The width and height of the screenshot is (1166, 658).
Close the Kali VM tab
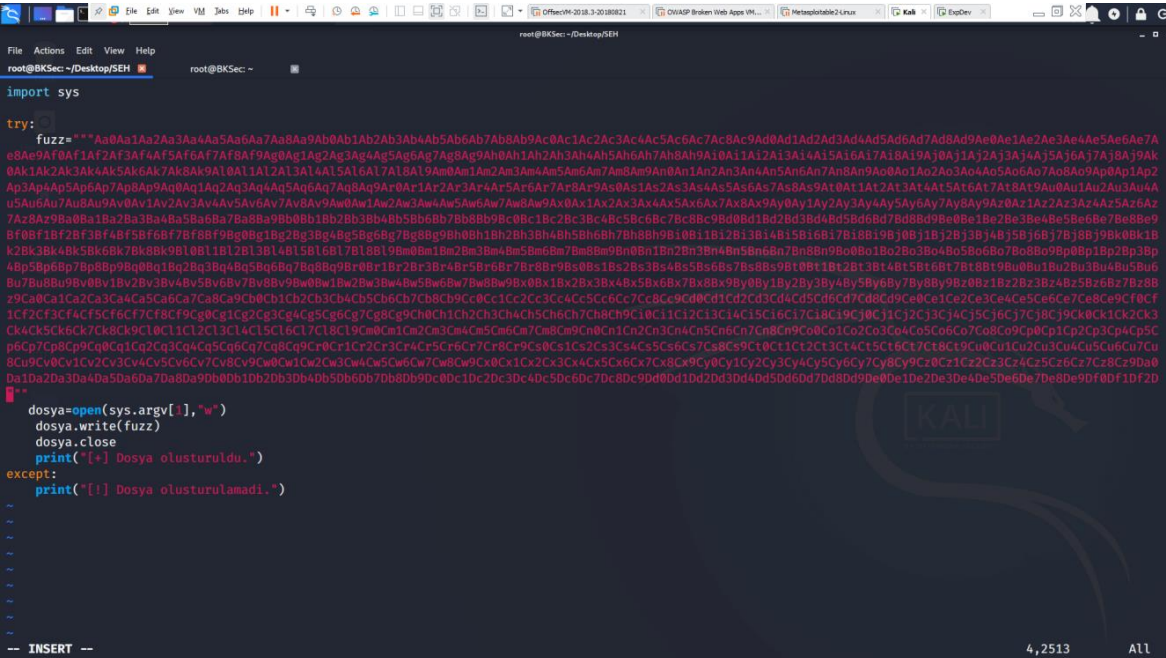pos(924,12)
